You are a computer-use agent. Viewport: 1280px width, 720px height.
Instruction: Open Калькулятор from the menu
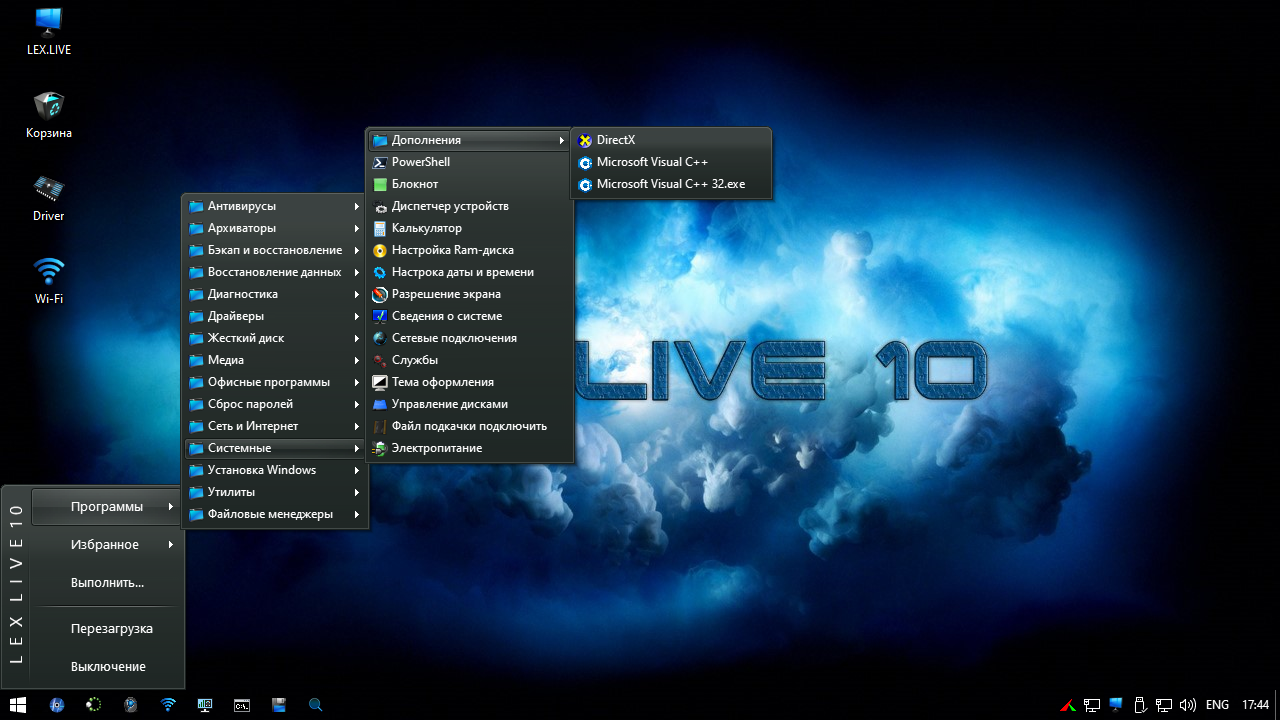426,228
